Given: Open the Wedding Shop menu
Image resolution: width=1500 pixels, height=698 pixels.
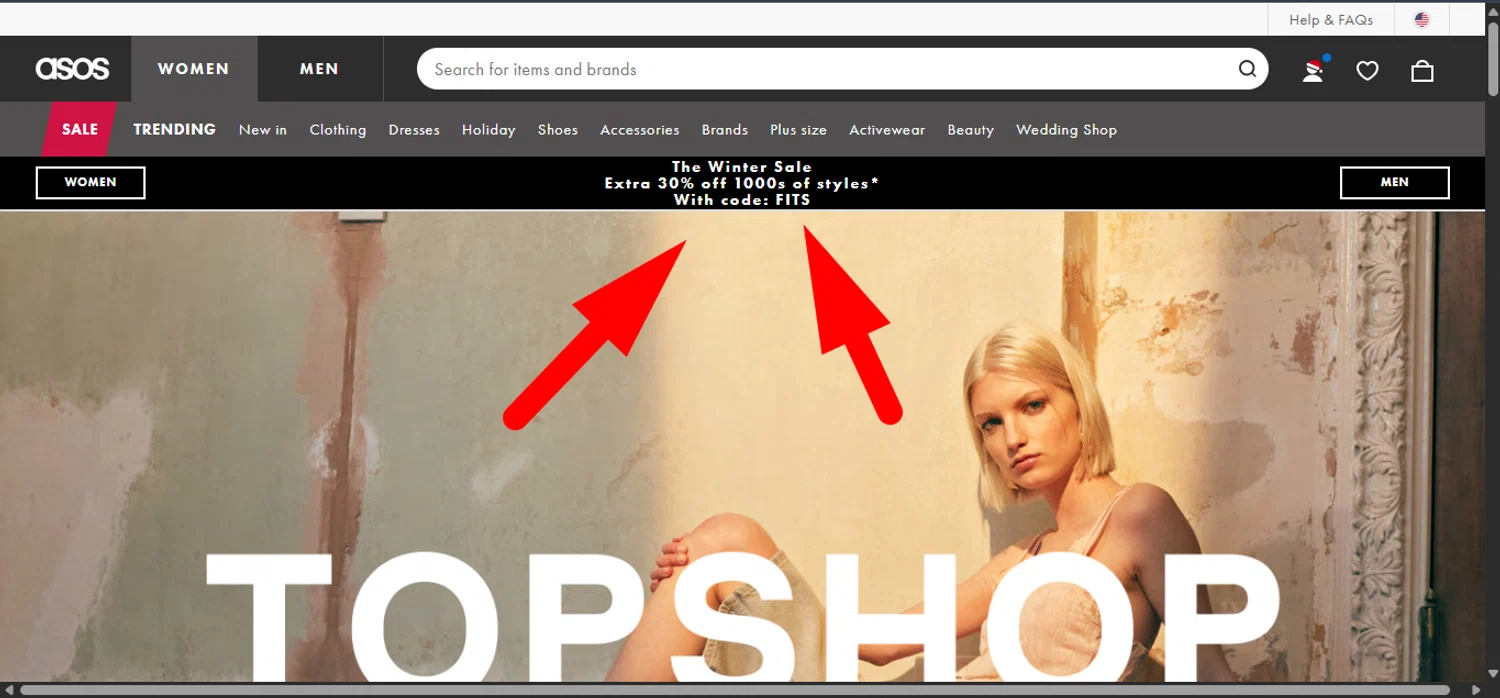Looking at the screenshot, I should pyautogui.click(x=1066, y=130).
